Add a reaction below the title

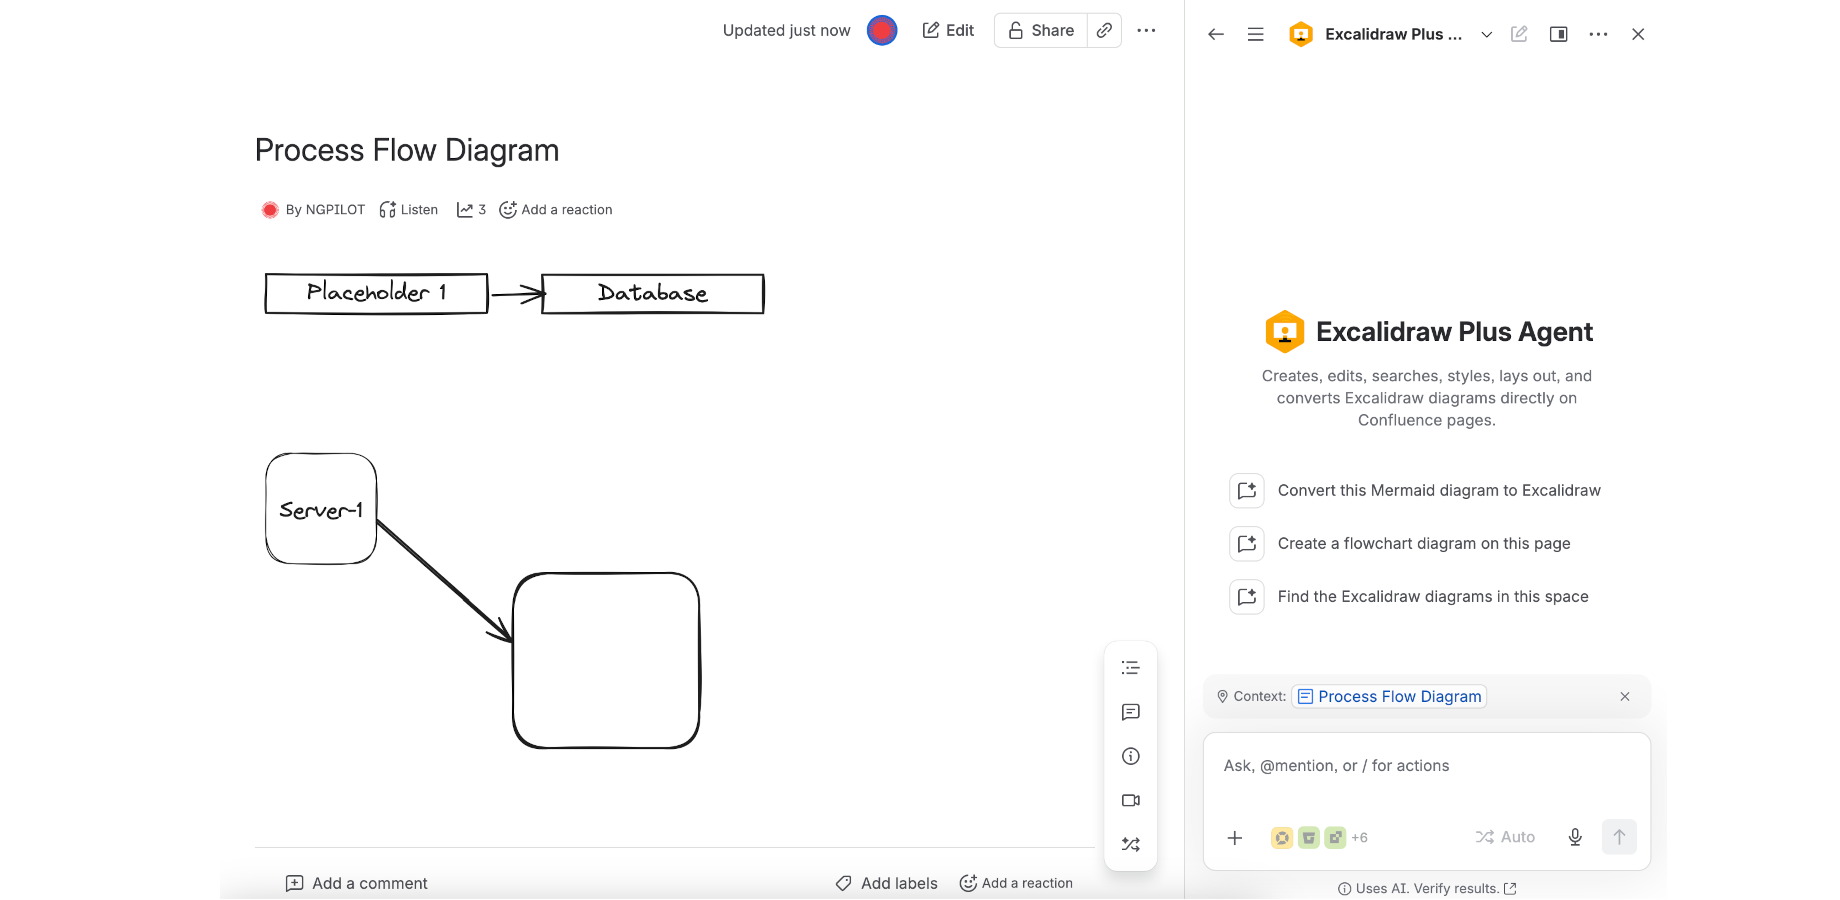pyautogui.click(x=556, y=210)
